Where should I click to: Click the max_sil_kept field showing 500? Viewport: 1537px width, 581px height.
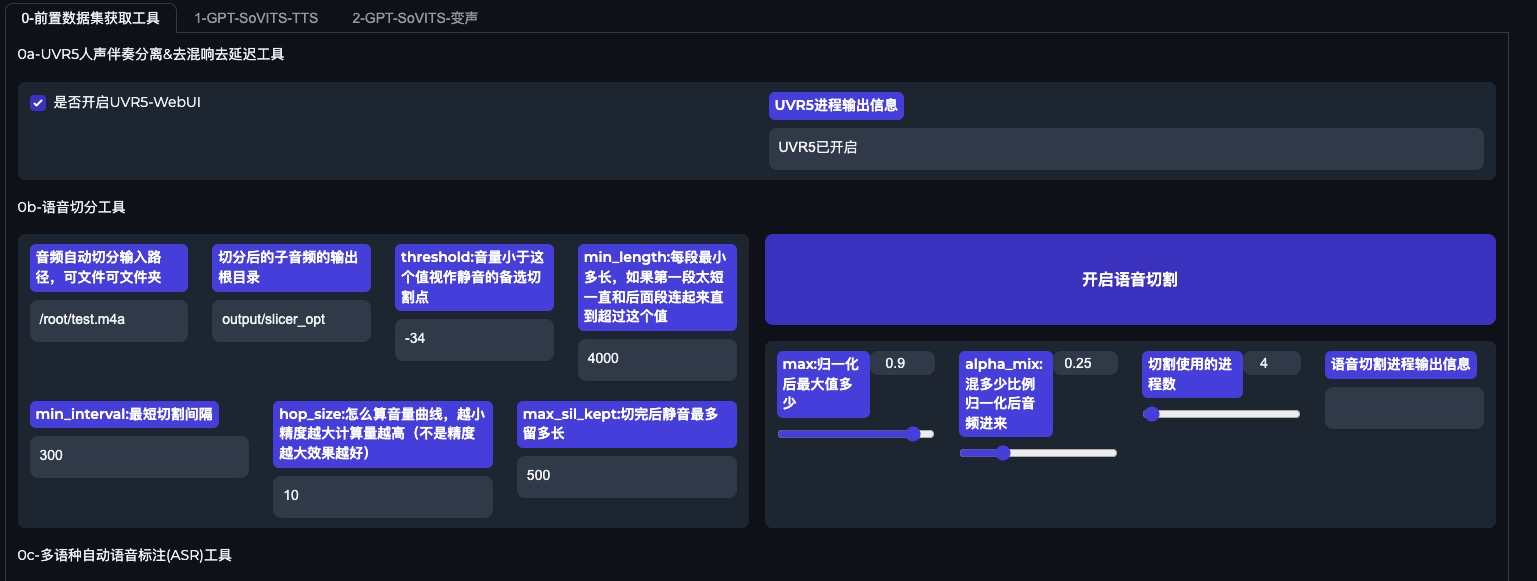(626, 476)
